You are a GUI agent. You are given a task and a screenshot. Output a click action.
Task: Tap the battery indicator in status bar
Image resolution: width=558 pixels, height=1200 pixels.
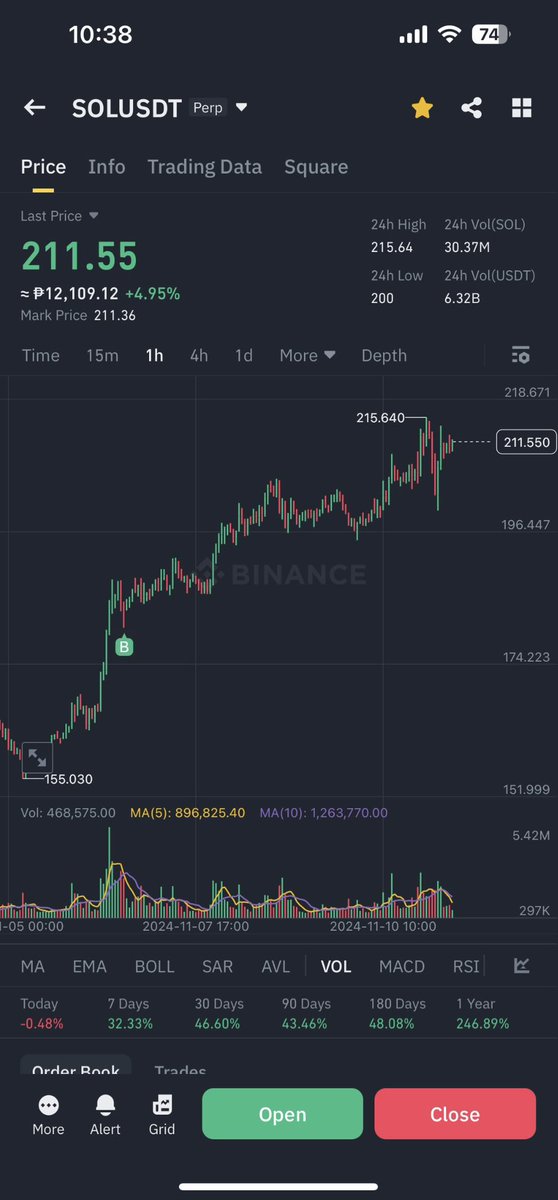(x=489, y=34)
